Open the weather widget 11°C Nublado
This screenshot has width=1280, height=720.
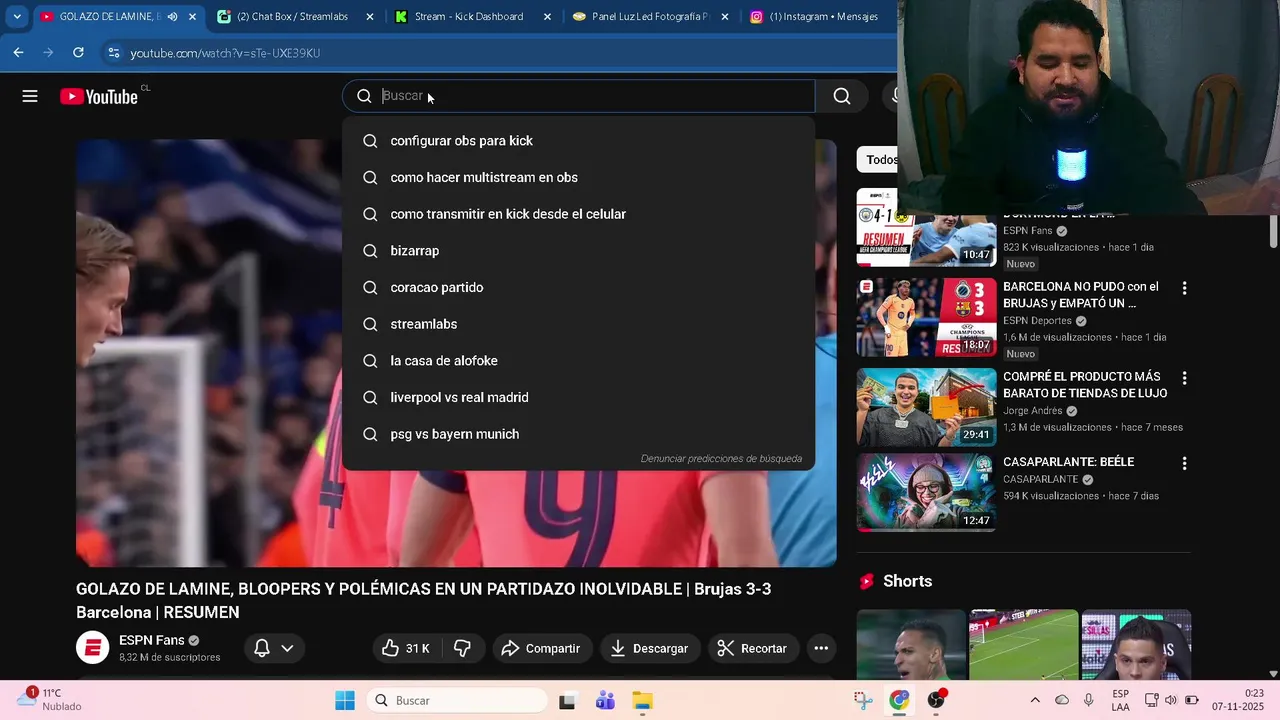[x=48, y=700]
